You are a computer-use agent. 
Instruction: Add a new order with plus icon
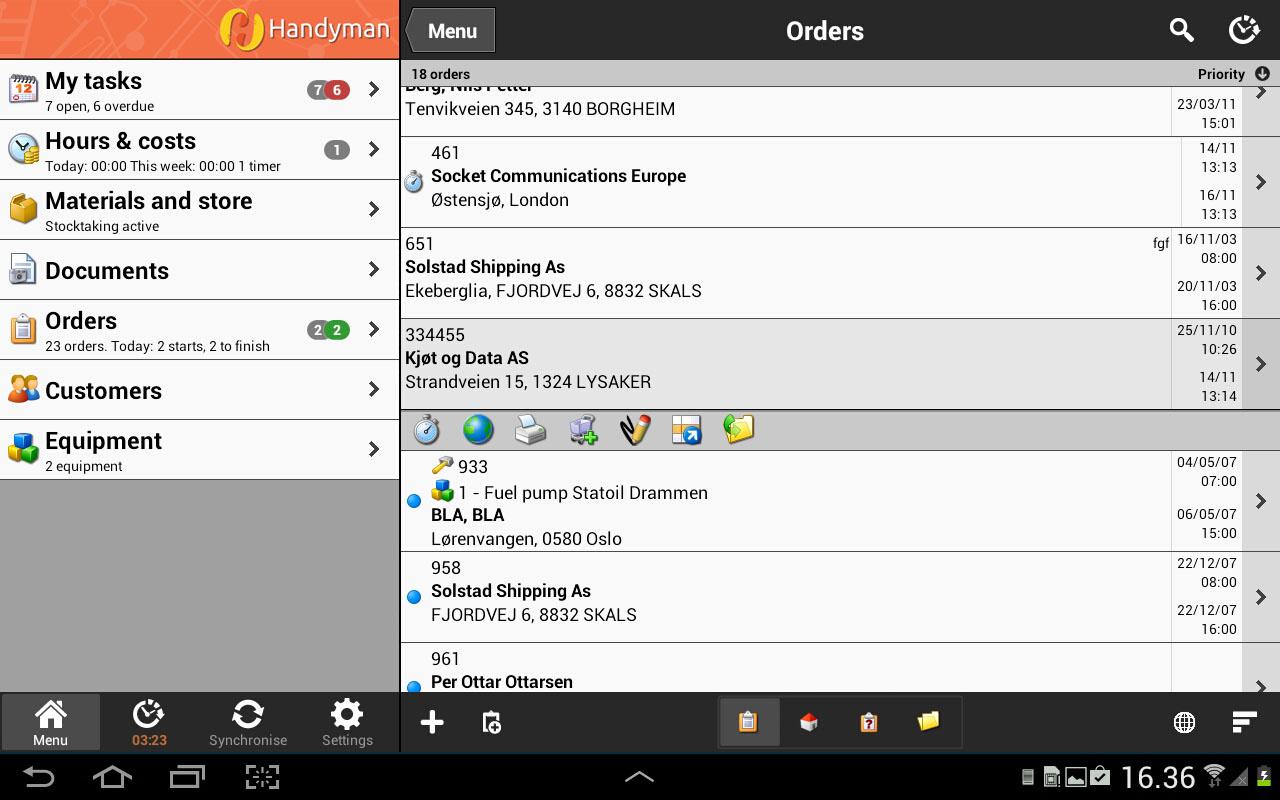432,722
